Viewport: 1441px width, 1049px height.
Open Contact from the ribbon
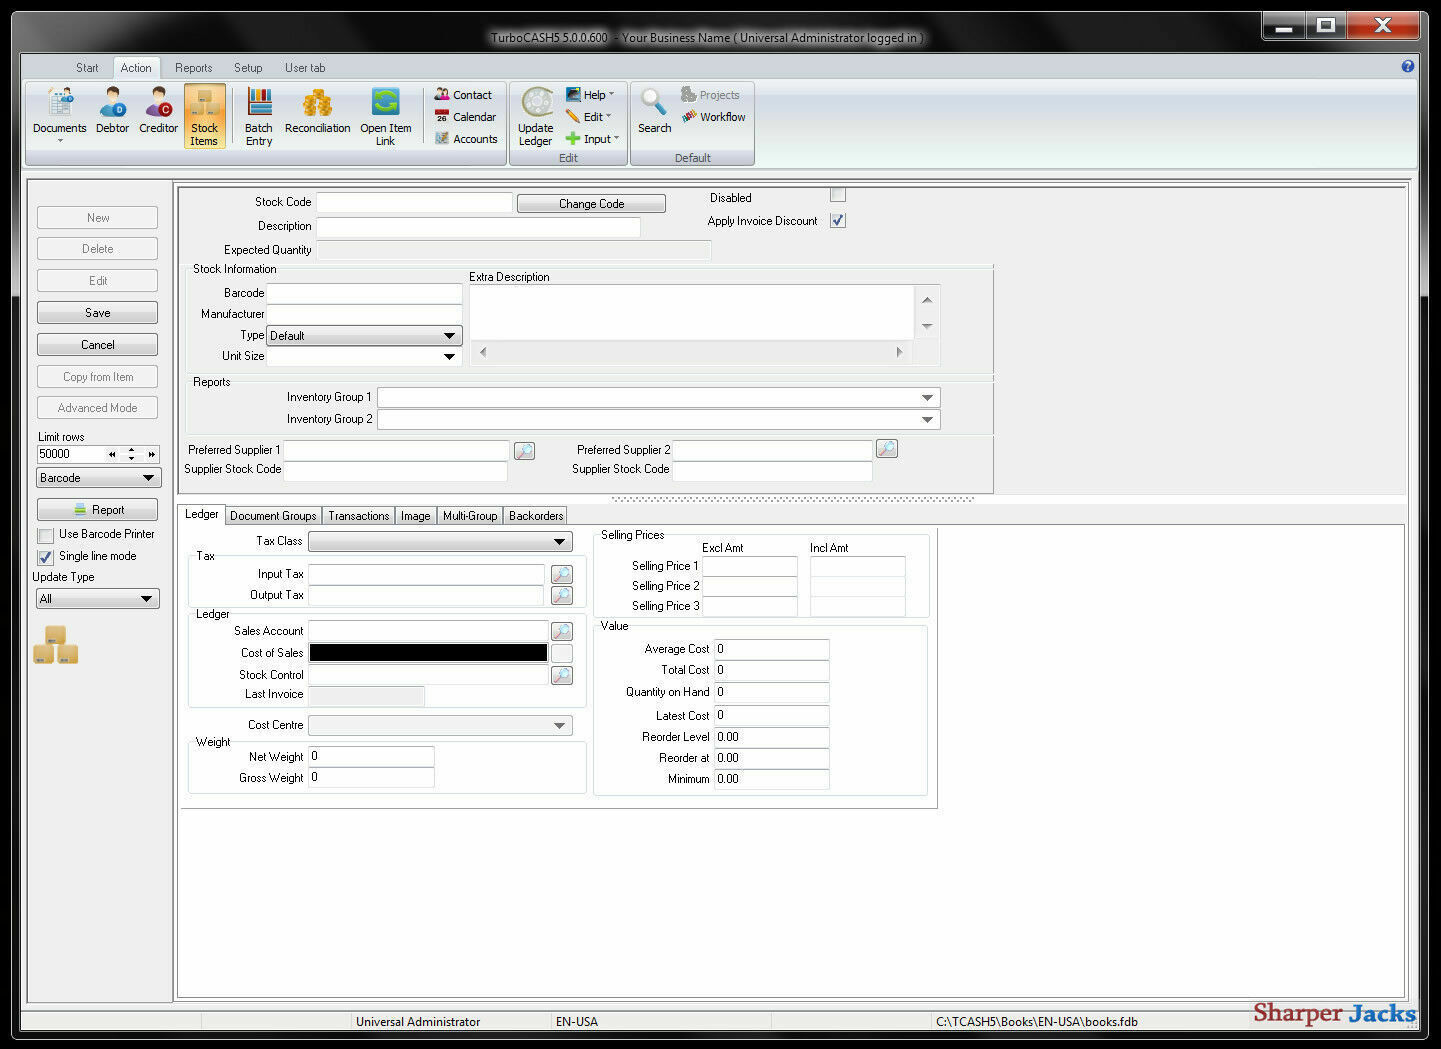463,95
